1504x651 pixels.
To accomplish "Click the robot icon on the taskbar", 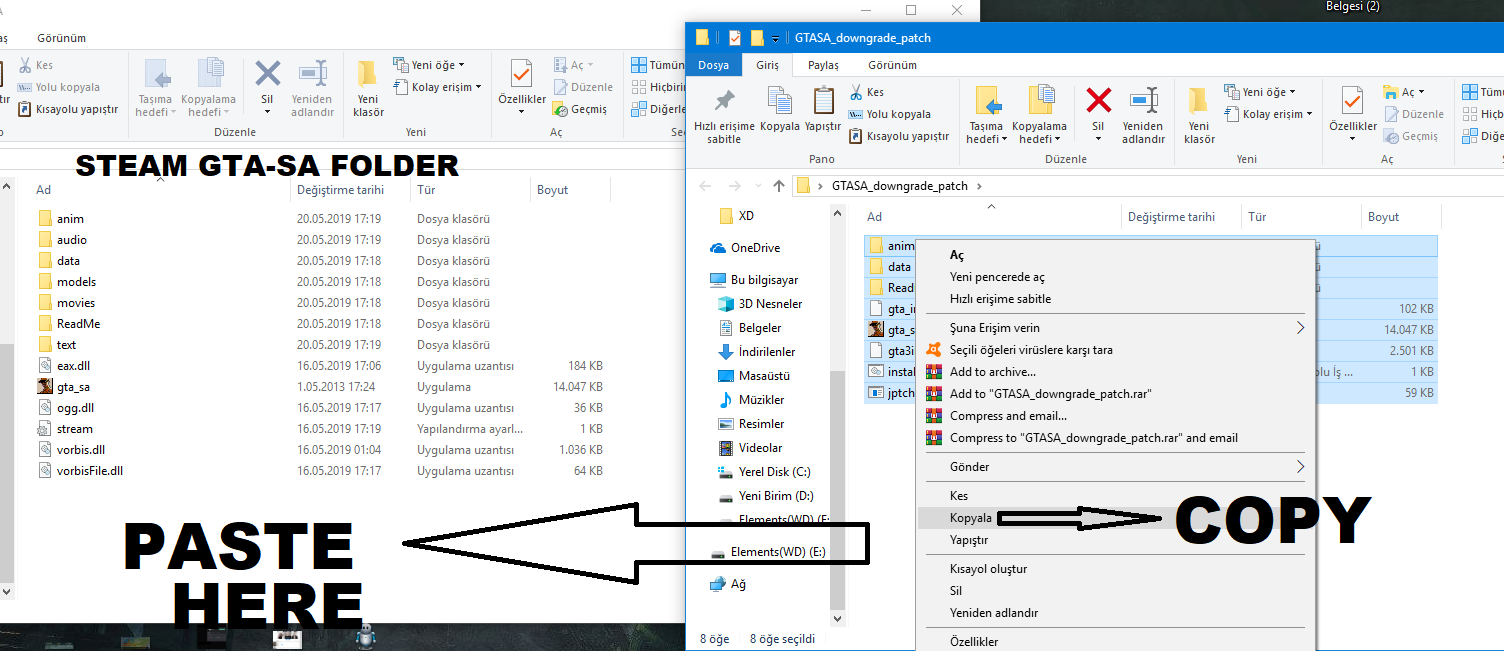I will click(367, 636).
